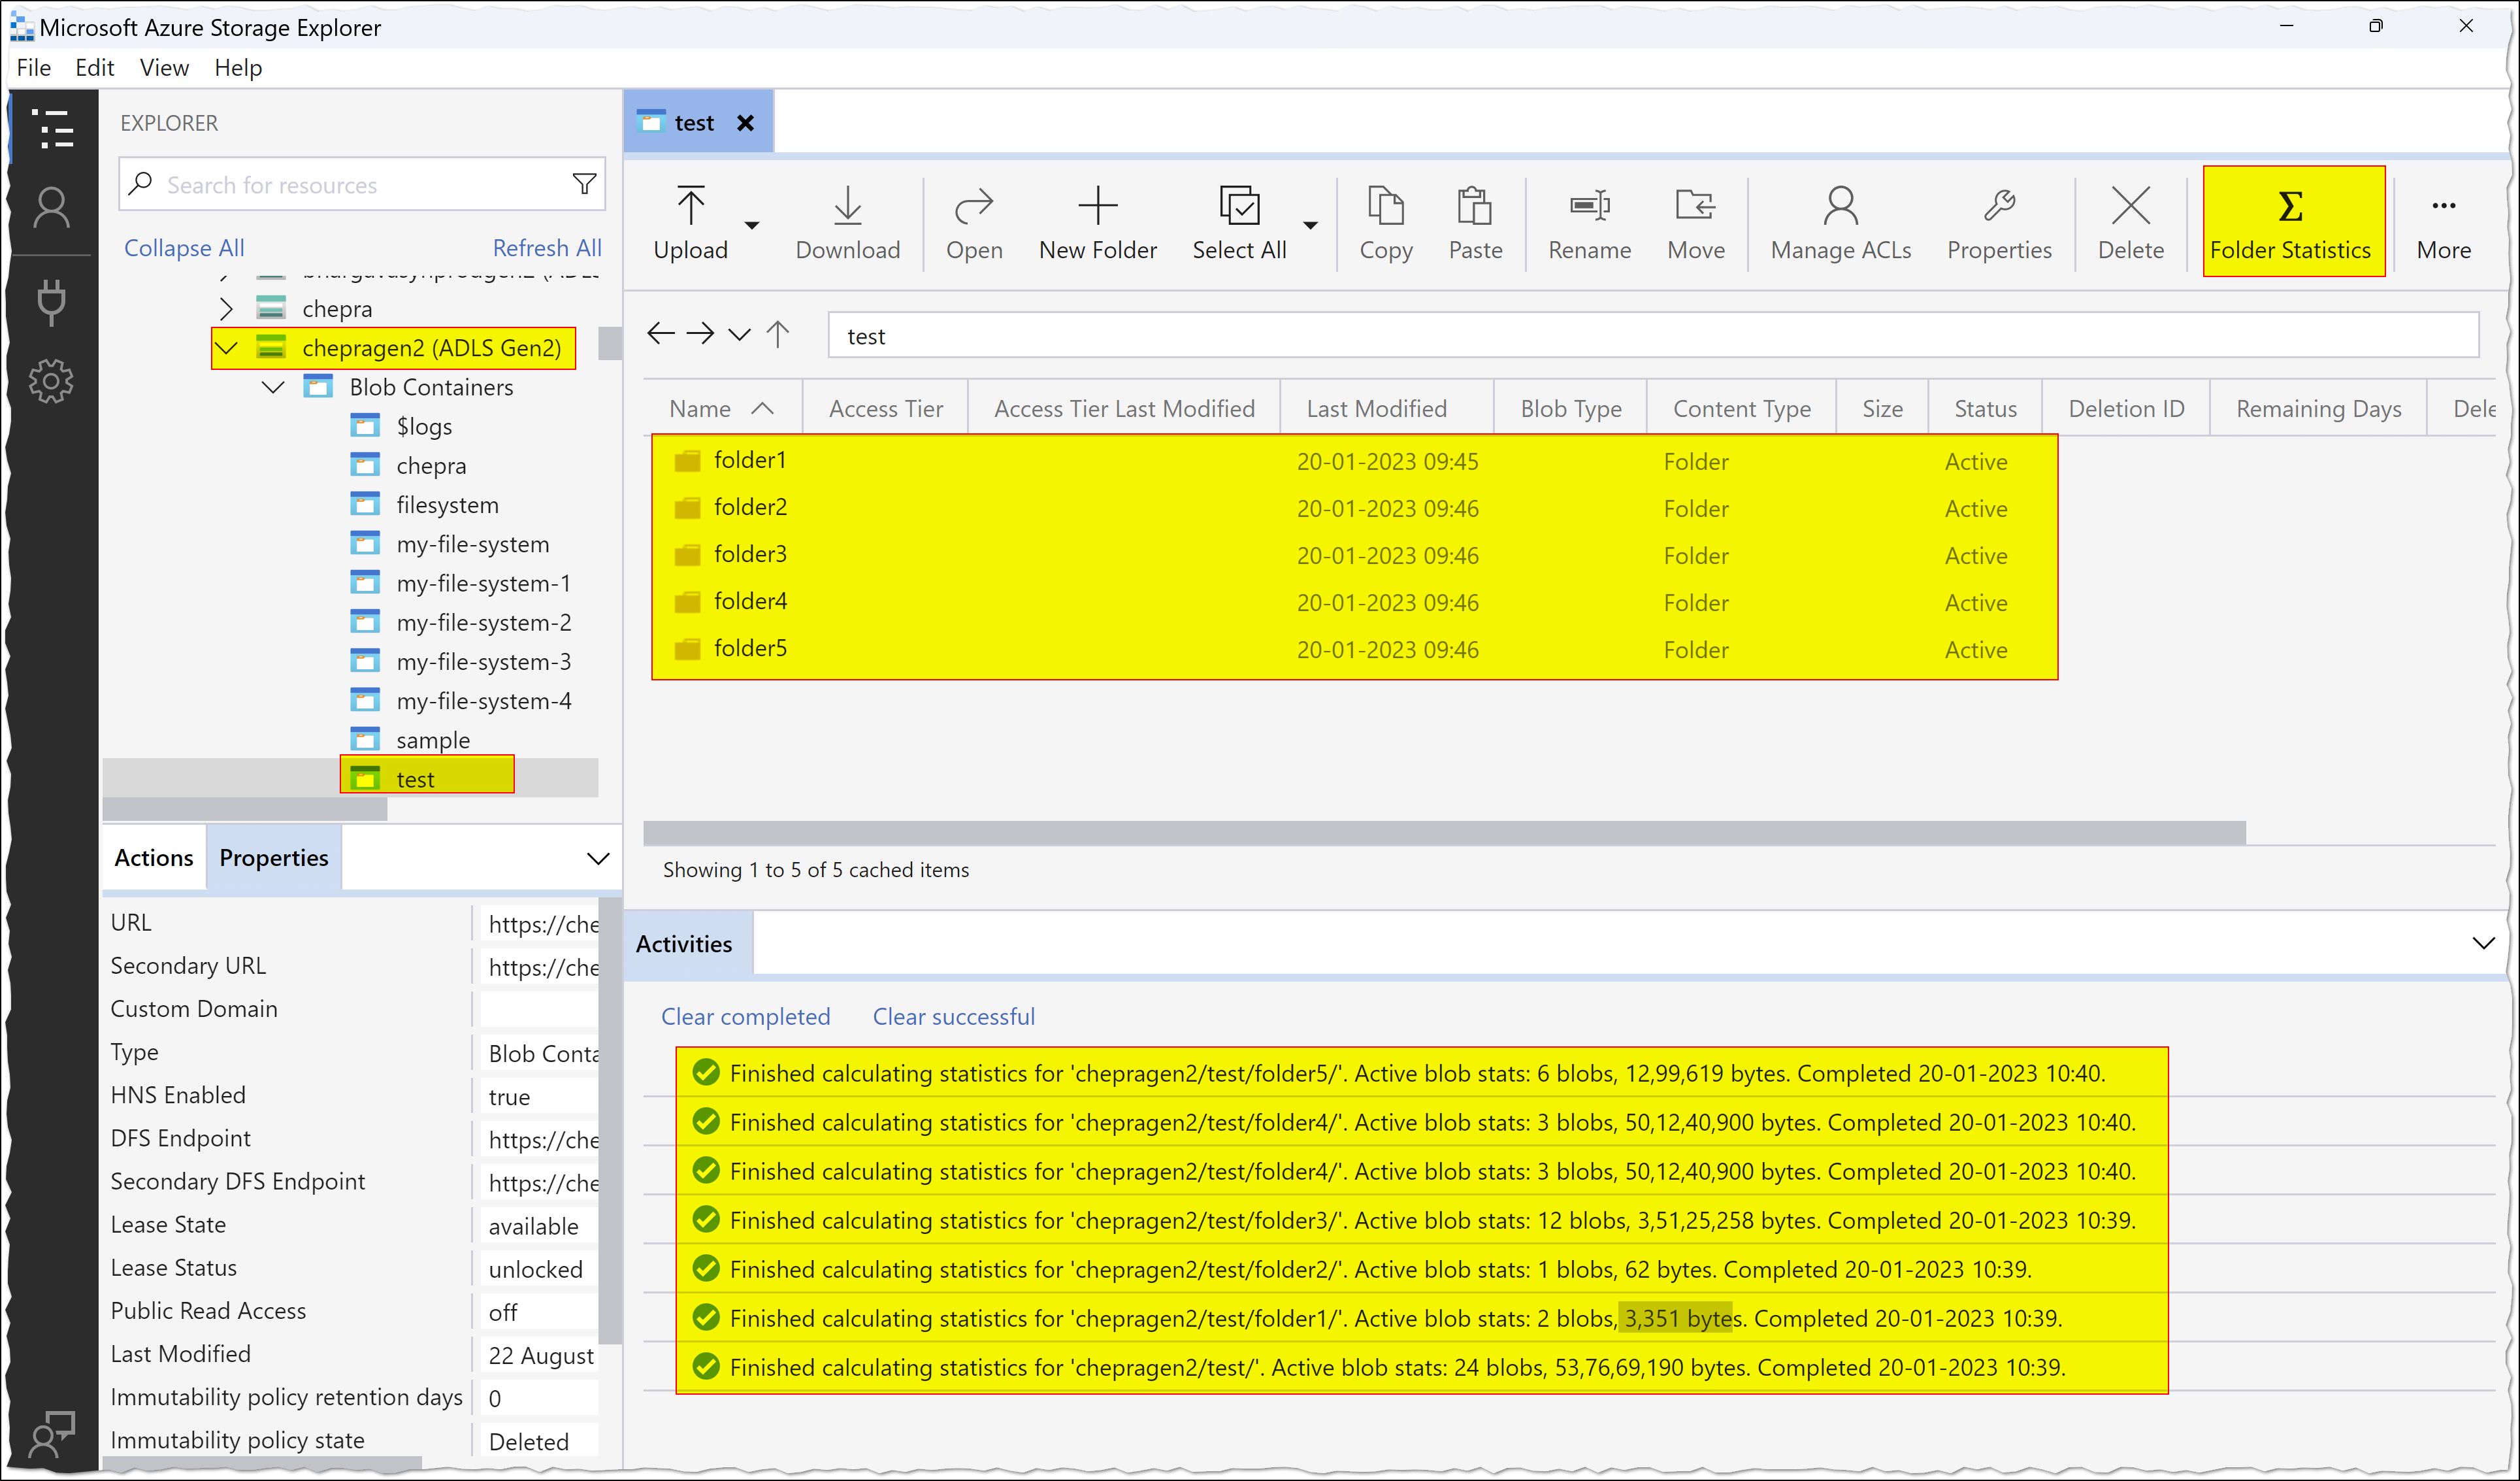Collapse the chepragen2 (ADLS Gen2) node
The height and width of the screenshot is (1481, 2520).
pyautogui.click(x=227, y=348)
